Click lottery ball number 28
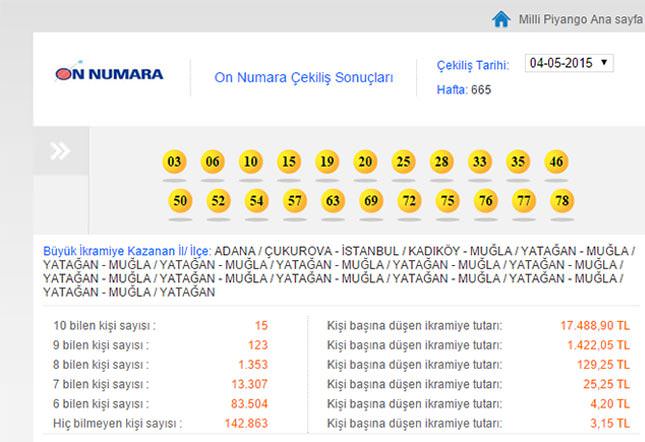 point(442,162)
